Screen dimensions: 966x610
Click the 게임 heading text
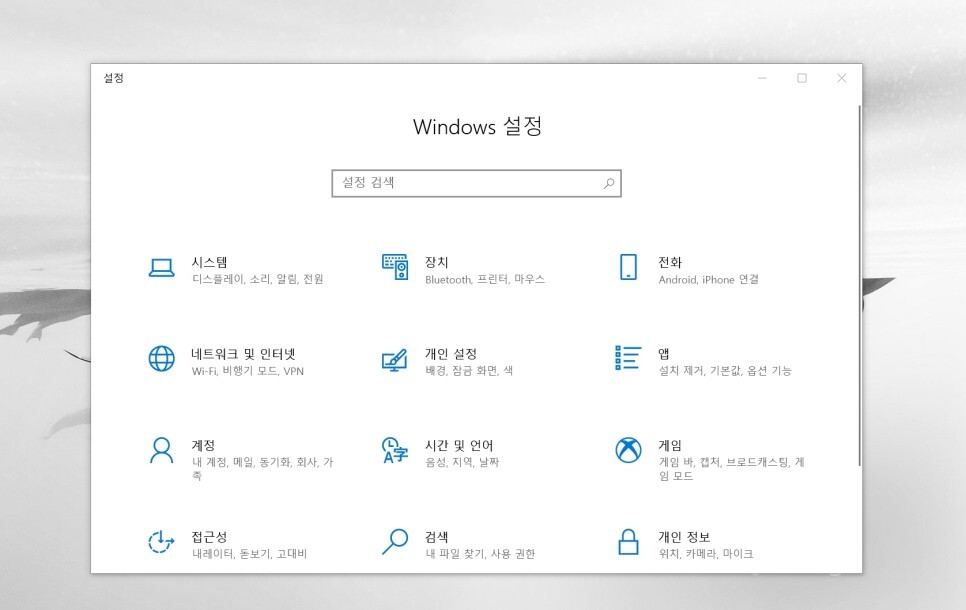[x=670, y=445]
